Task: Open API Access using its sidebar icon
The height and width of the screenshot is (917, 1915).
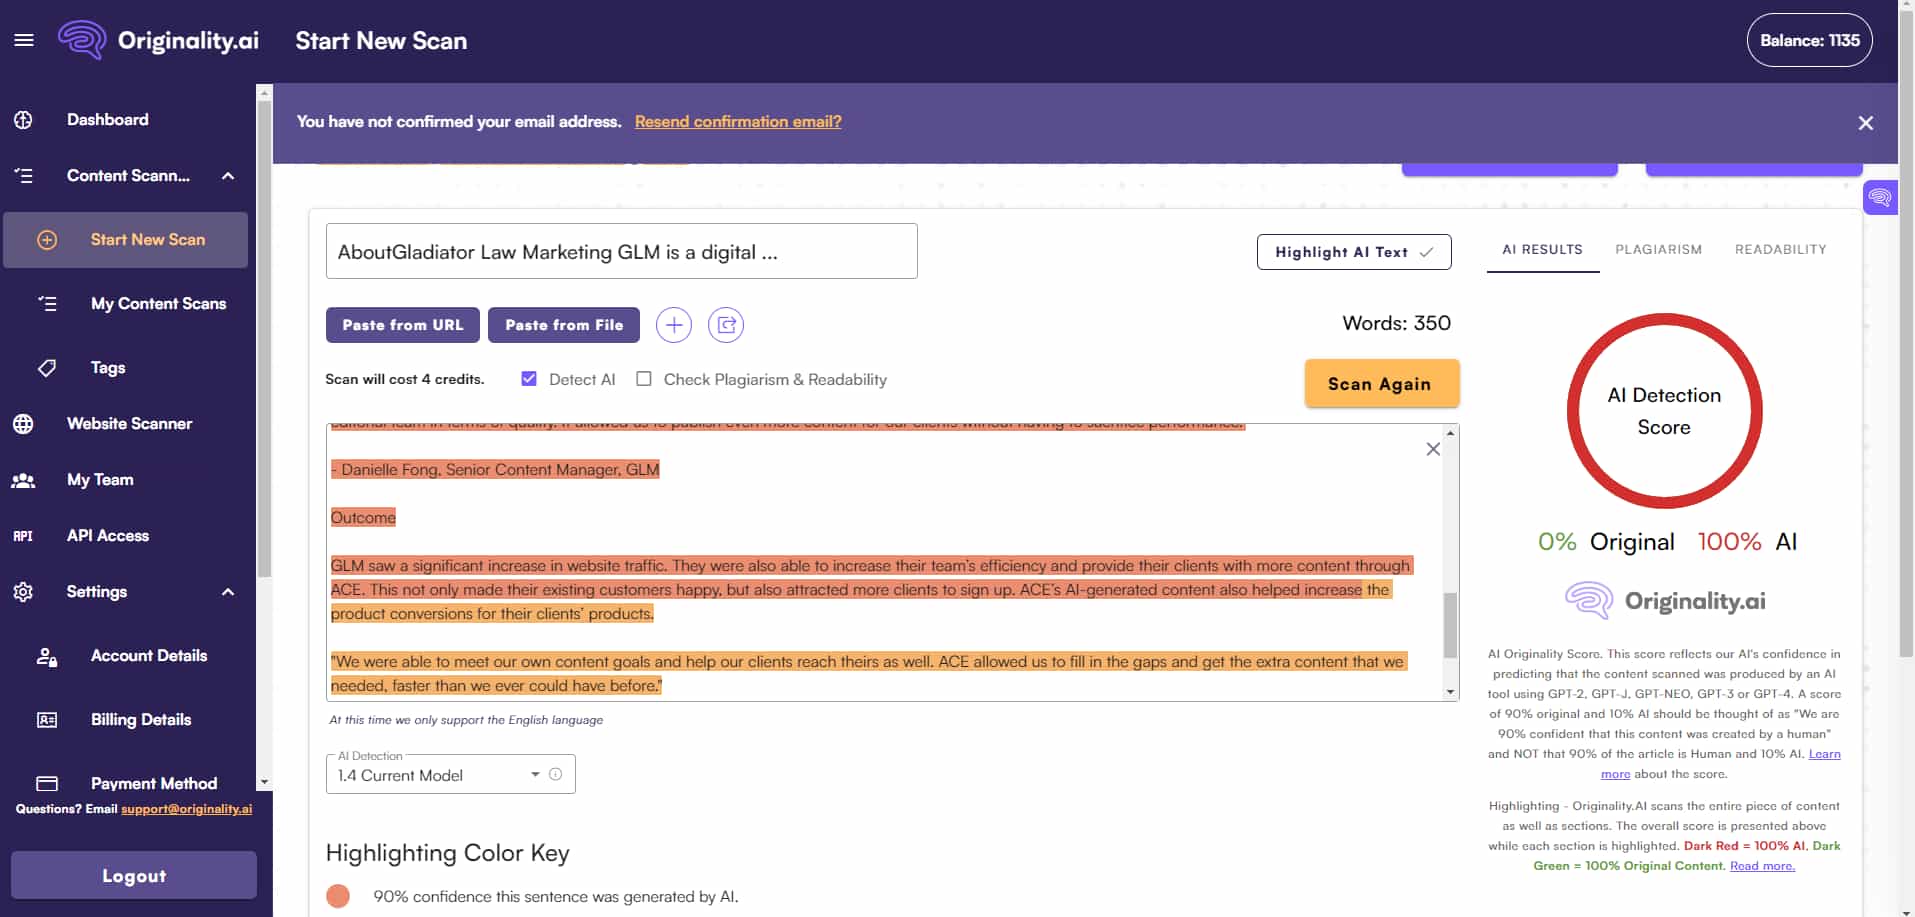Action: (22, 536)
